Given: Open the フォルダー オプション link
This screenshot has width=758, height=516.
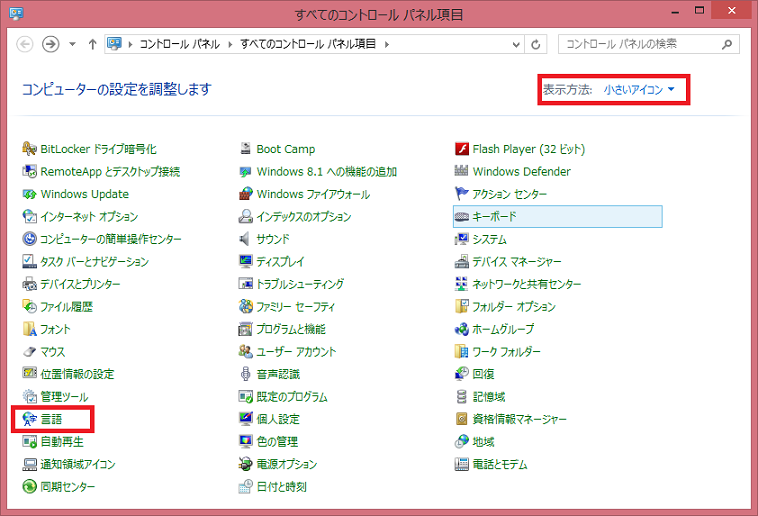Looking at the screenshot, I should (x=514, y=307).
